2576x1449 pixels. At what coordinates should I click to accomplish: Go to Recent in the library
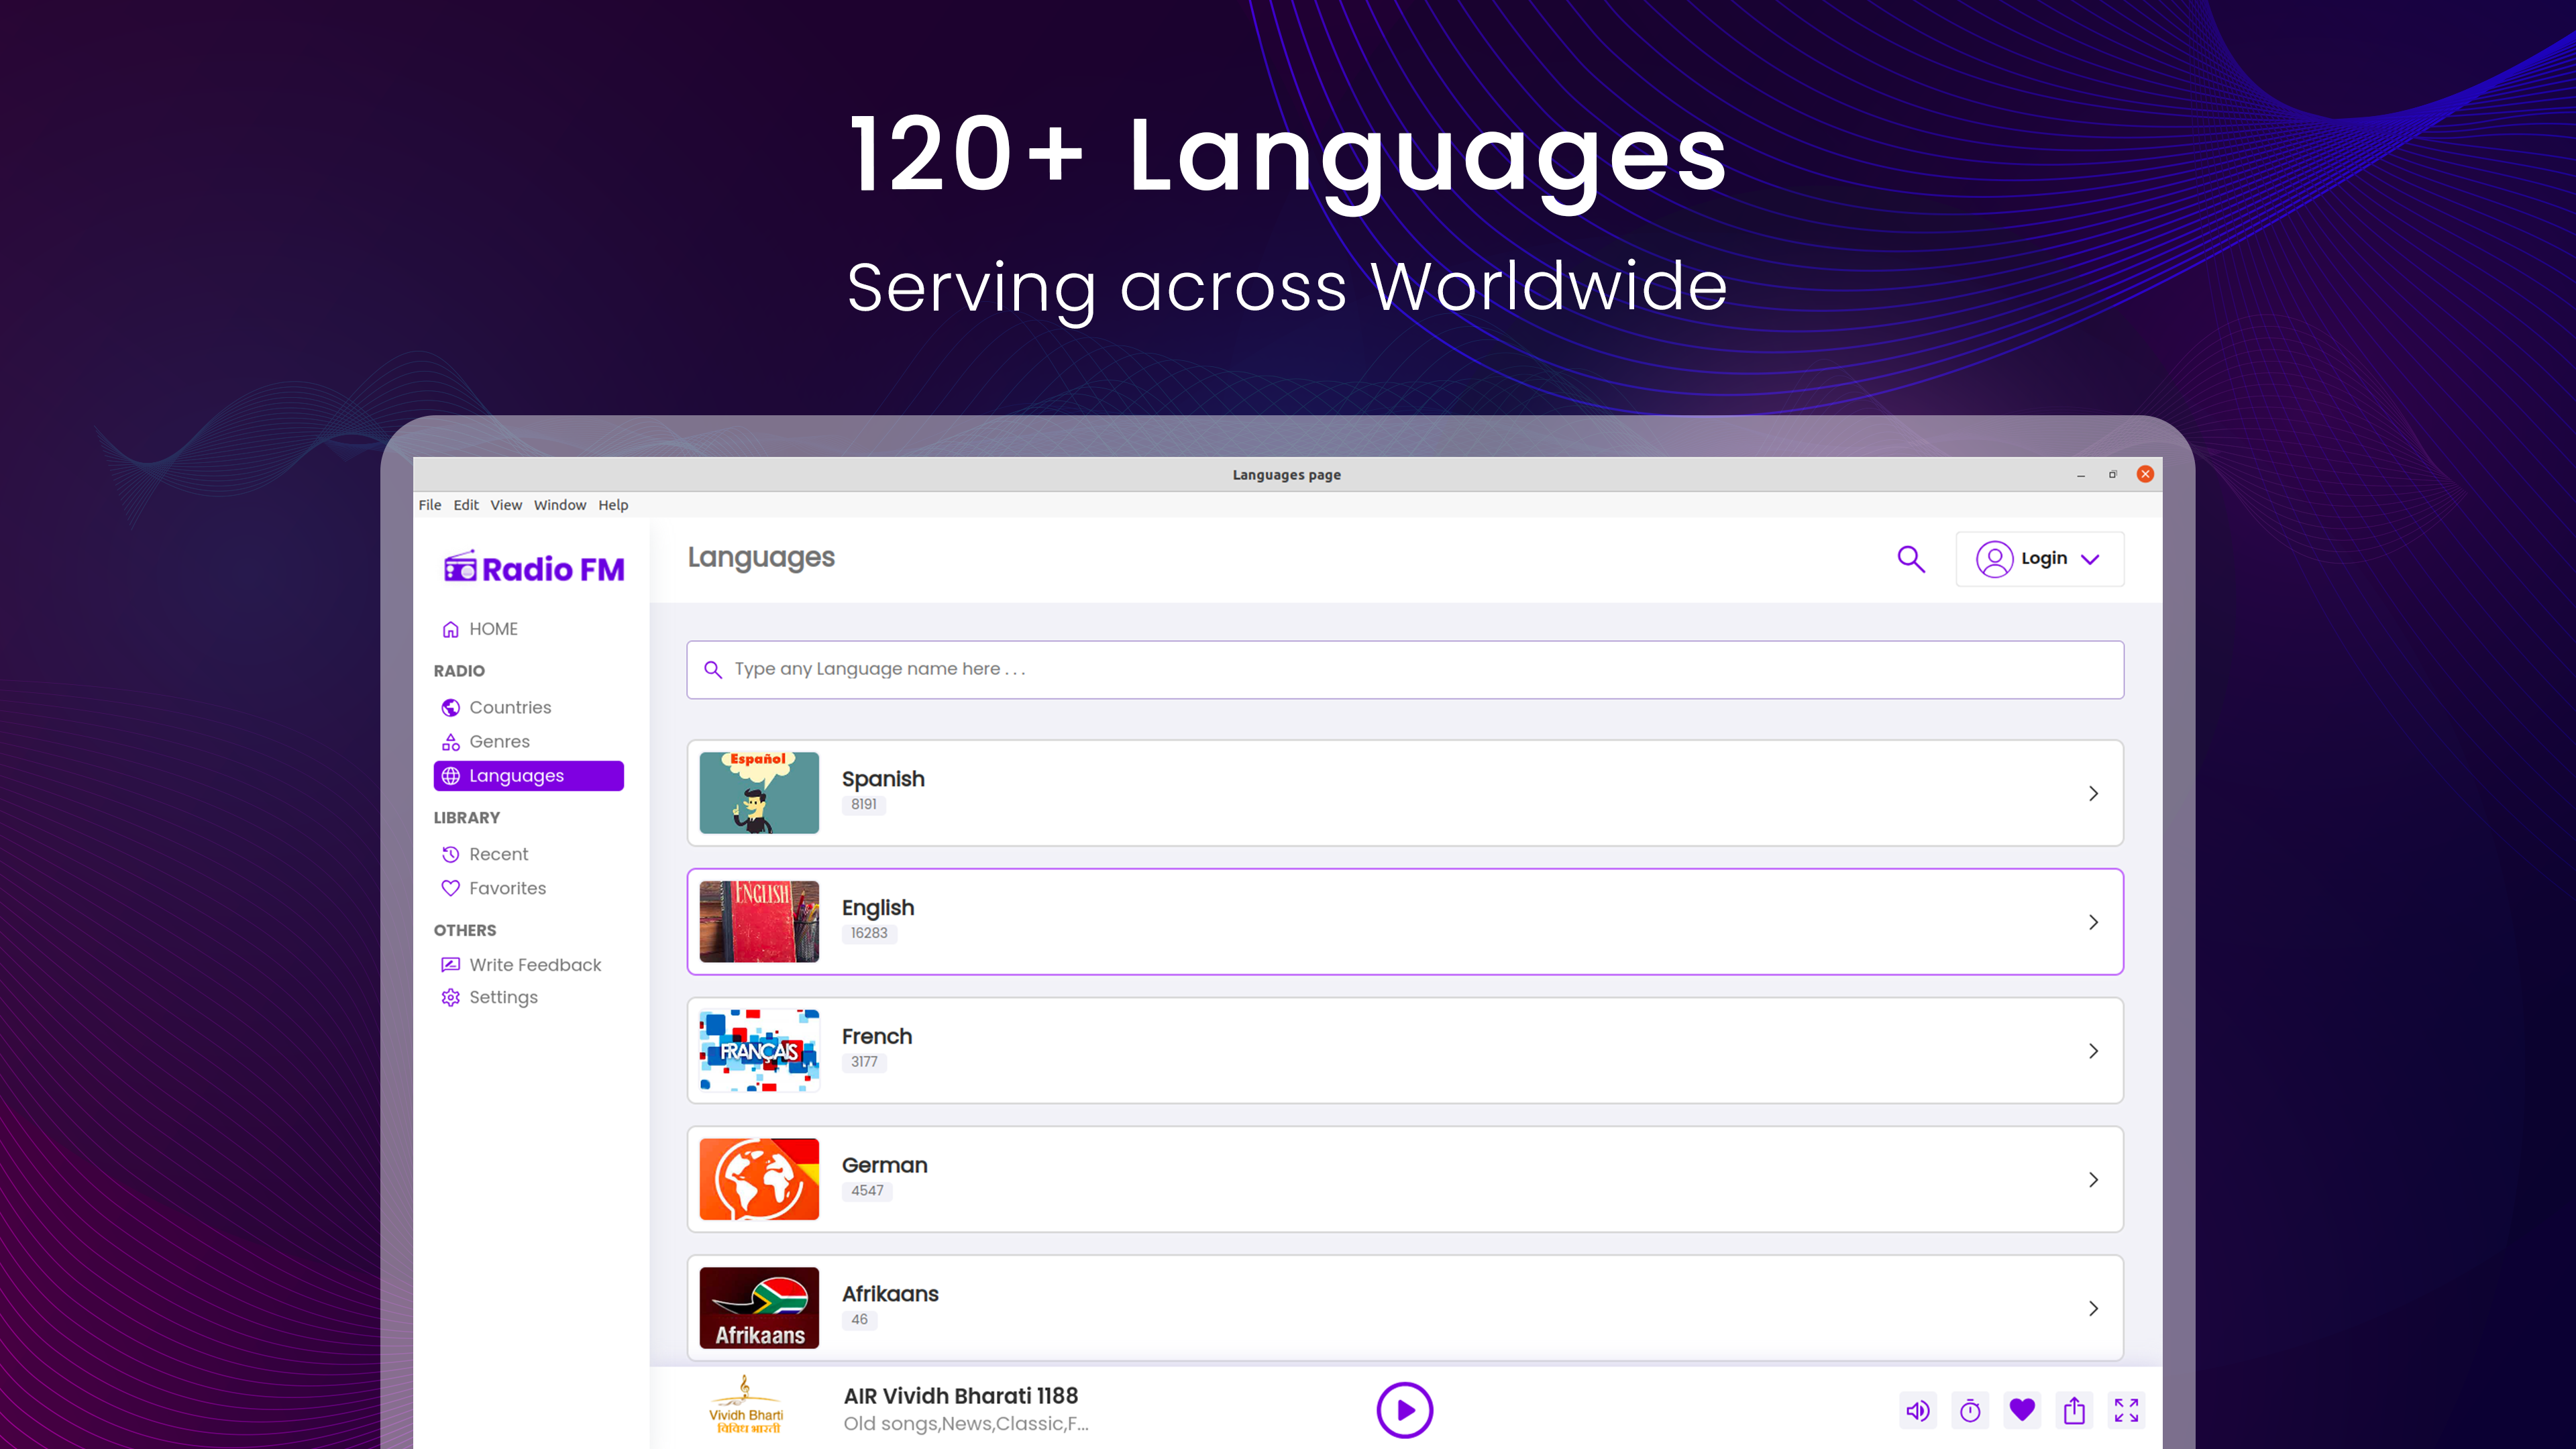click(x=498, y=855)
